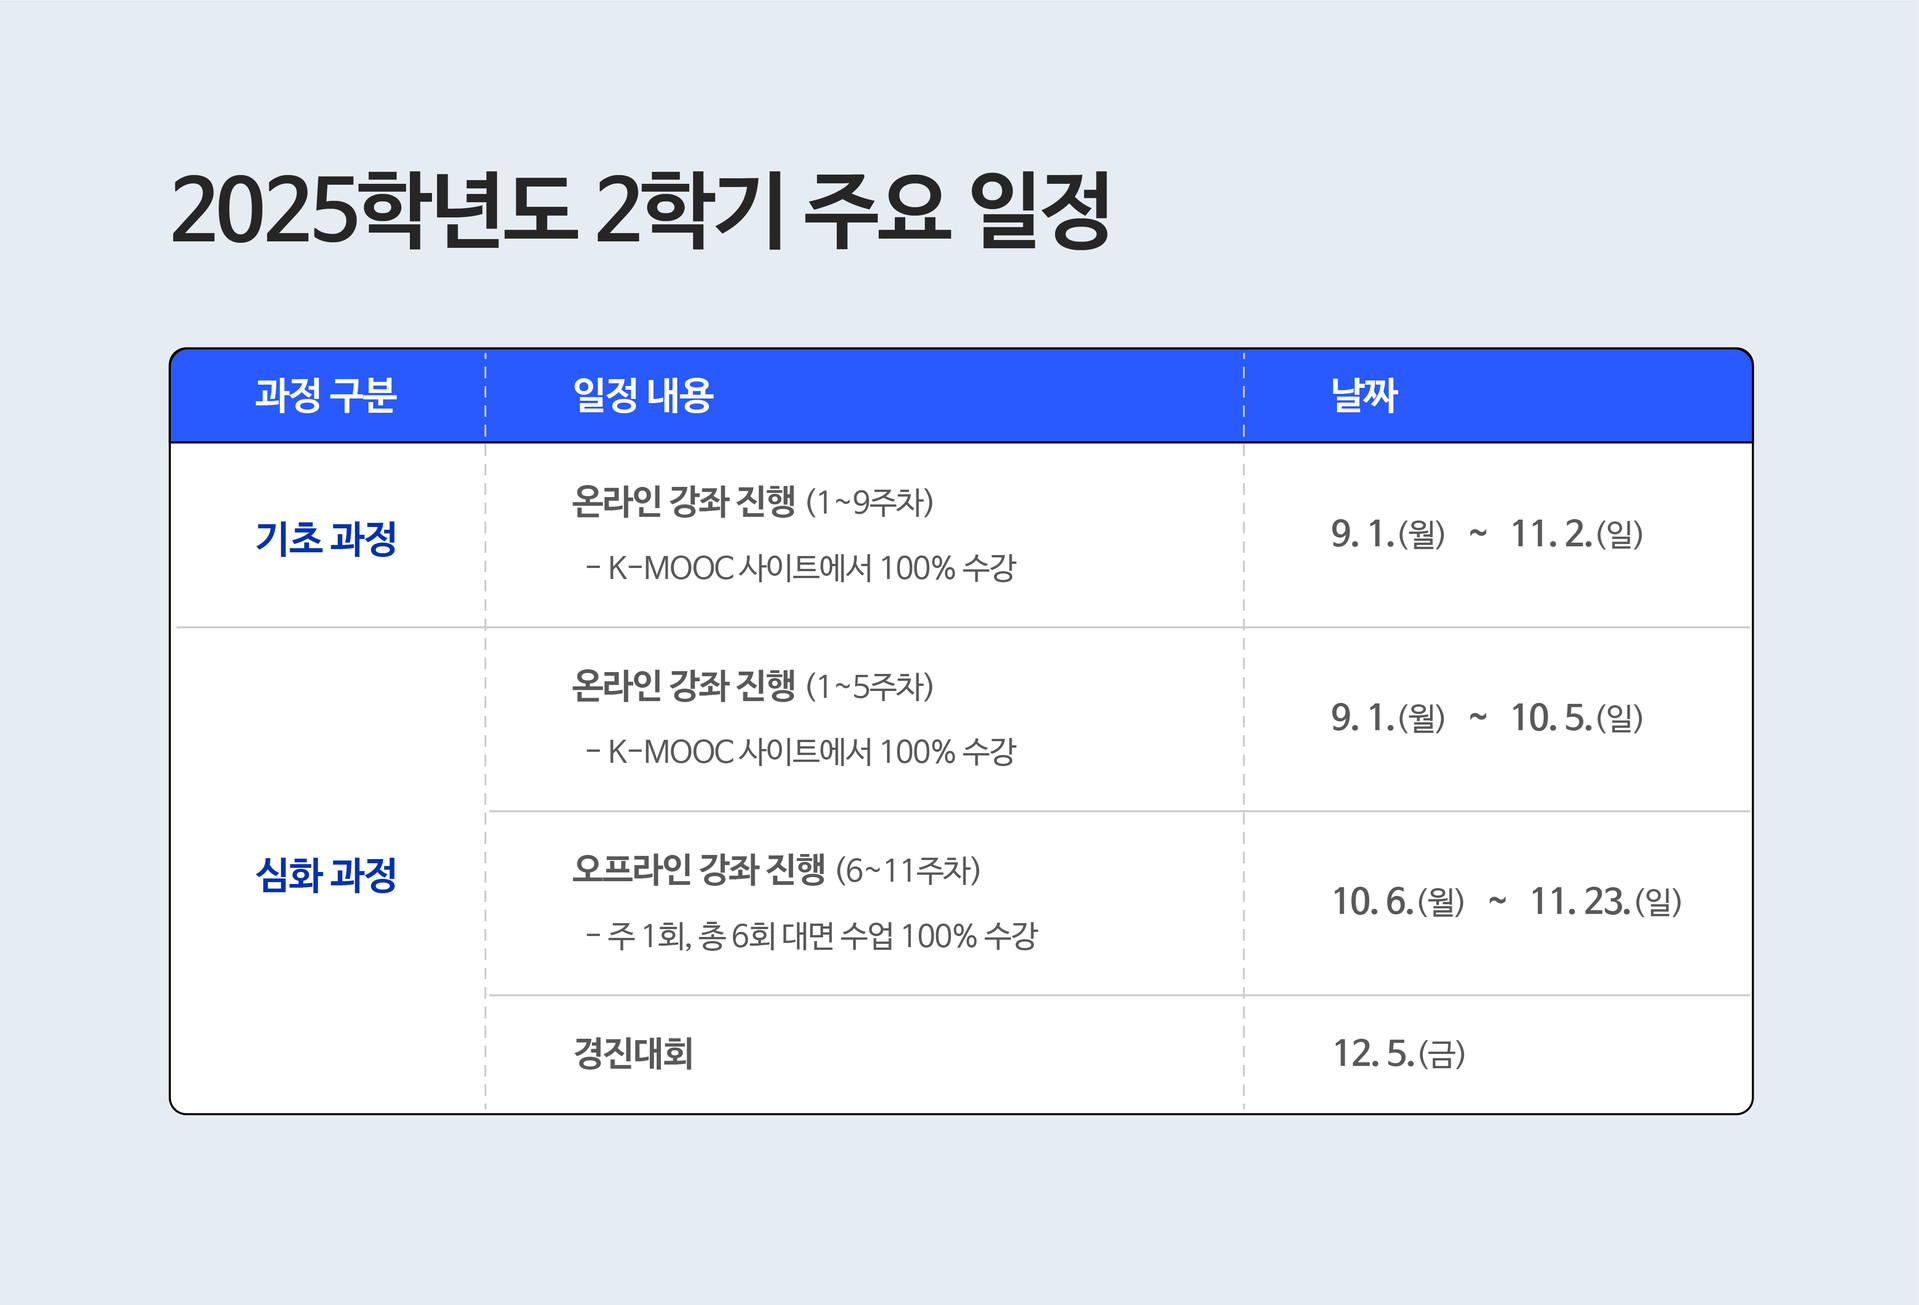The image size is (1919, 1305).
Task: Click the "날짜" column header
Action: point(1364,396)
